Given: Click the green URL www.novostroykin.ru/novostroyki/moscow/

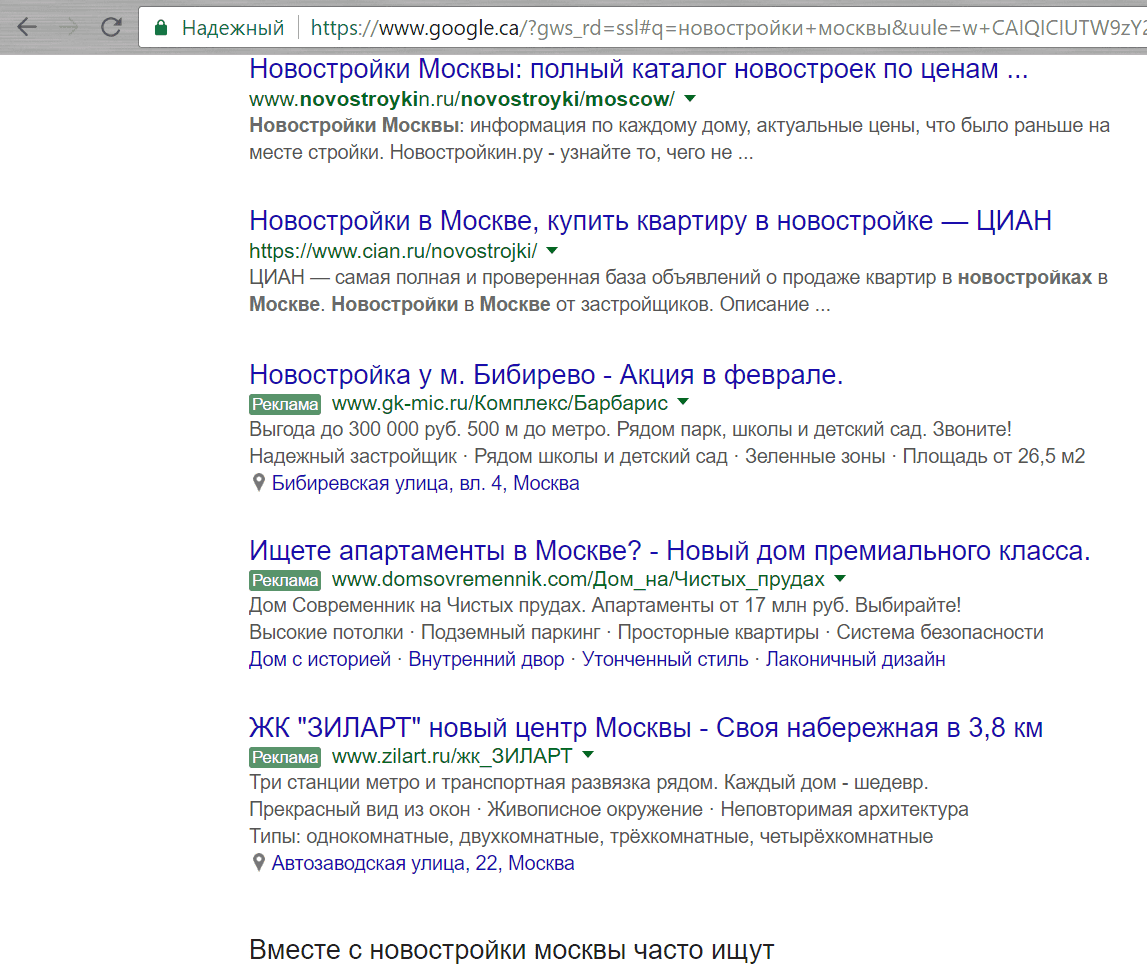Looking at the screenshot, I should pyautogui.click(x=462, y=99).
